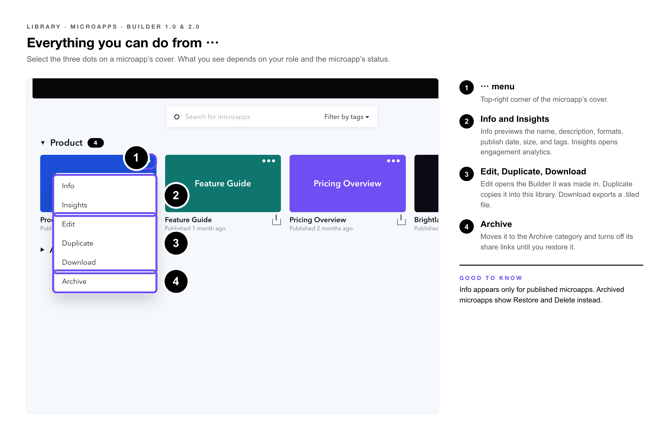Open the three-dots menu on Pricing Overview cover
This screenshot has height=430, width=670.
[394, 161]
